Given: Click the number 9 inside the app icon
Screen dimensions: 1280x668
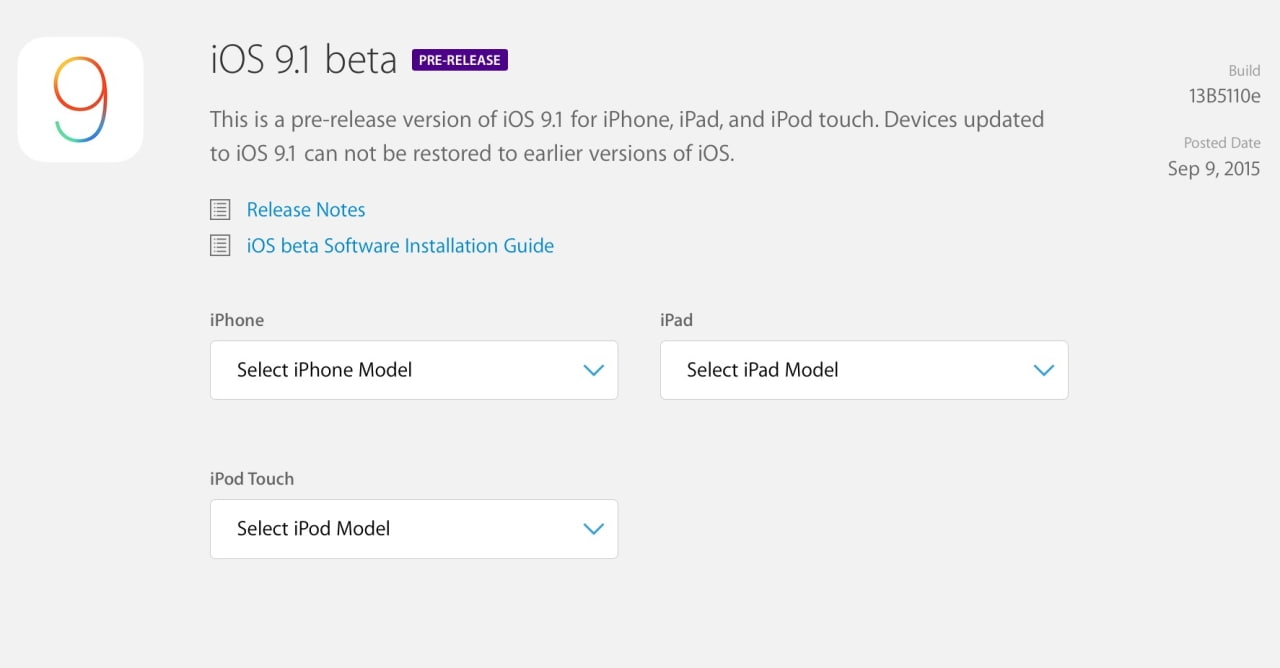Looking at the screenshot, I should [82, 97].
